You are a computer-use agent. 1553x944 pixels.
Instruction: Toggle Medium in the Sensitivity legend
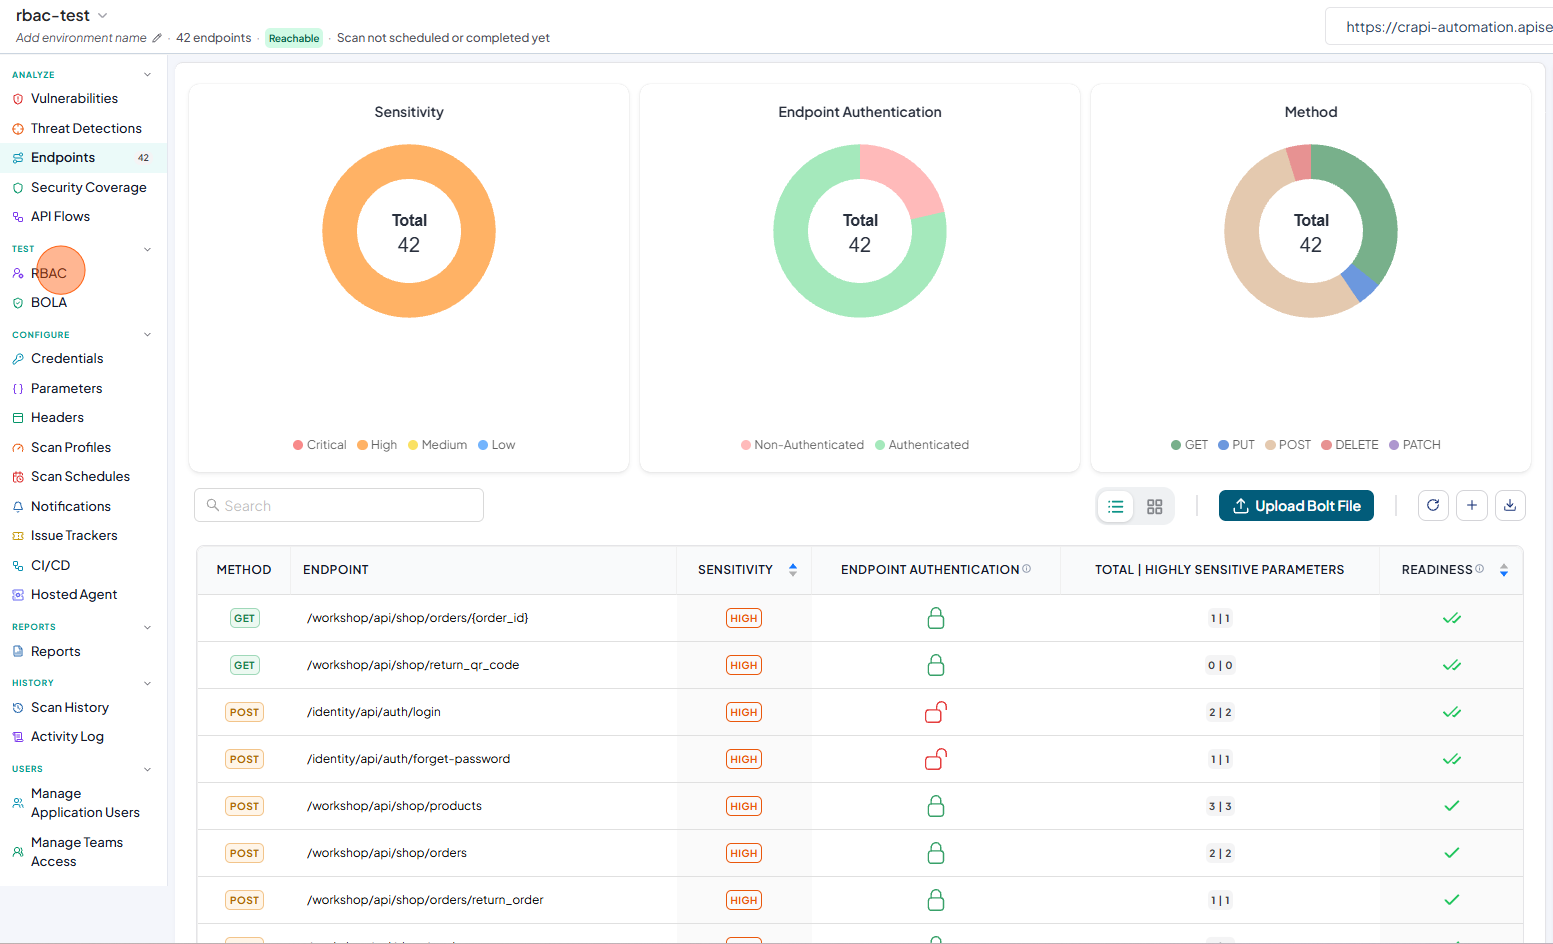tap(438, 445)
